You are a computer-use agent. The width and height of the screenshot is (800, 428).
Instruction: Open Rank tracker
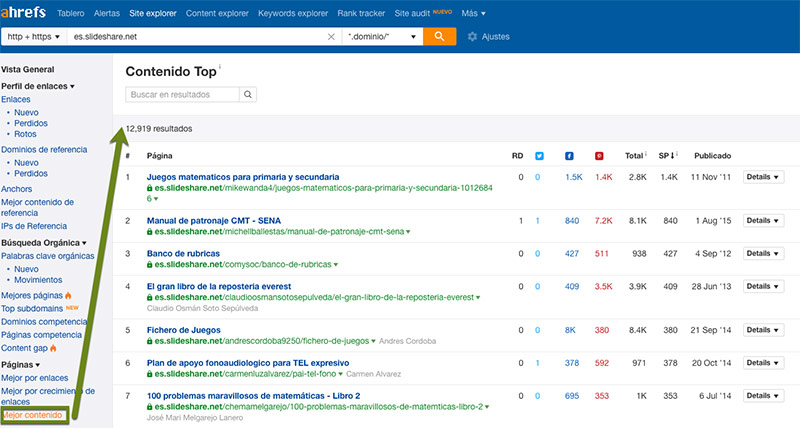361,13
